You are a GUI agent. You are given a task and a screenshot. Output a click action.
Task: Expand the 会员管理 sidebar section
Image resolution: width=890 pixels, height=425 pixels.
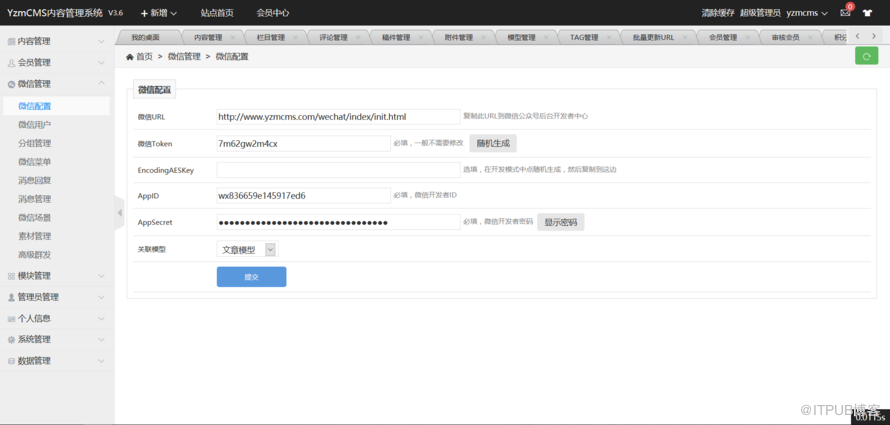coord(55,62)
